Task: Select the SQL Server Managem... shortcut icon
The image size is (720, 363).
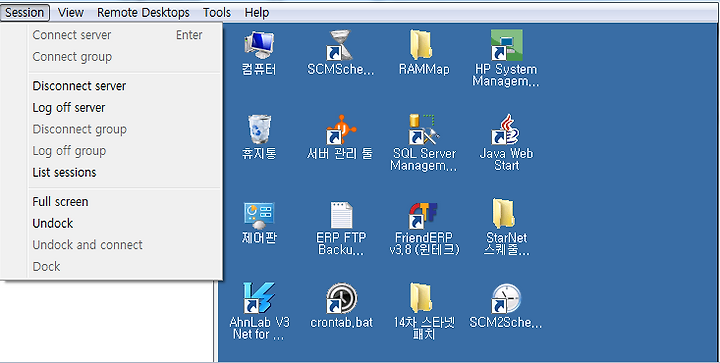Action: pyautogui.click(x=423, y=129)
